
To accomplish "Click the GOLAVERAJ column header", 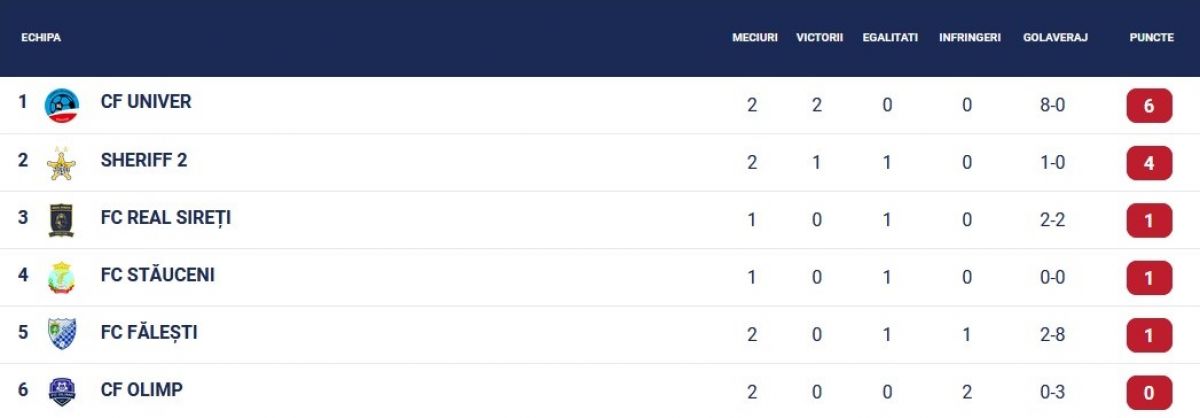I will click(1055, 37).
